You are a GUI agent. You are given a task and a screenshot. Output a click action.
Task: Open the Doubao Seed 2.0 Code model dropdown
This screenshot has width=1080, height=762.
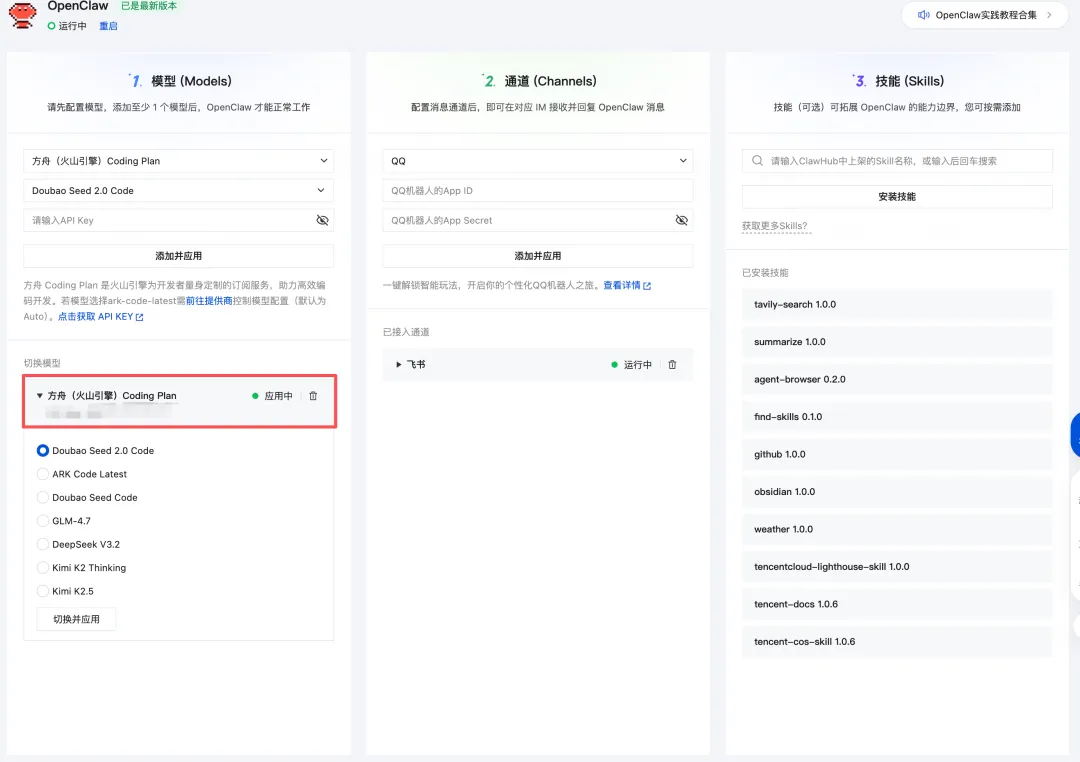(x=178, y=190)
